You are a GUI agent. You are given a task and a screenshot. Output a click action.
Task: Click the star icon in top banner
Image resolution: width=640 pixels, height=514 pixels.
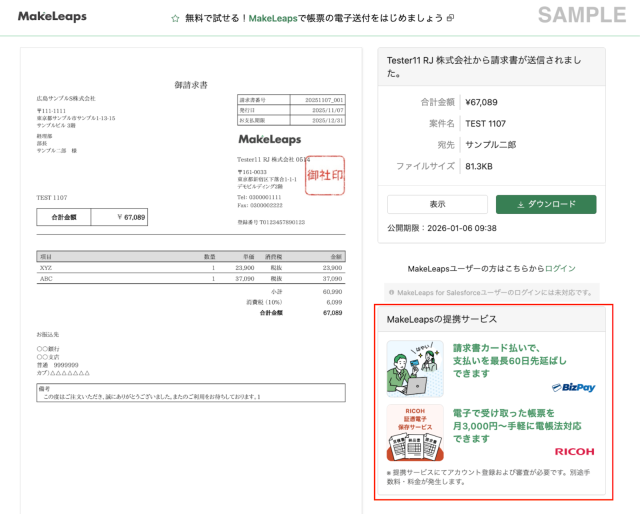[175, 18]
